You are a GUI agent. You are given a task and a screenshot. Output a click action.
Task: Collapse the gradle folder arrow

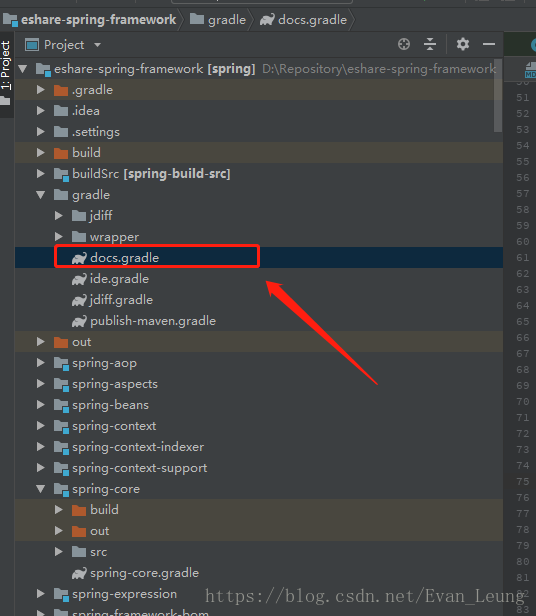pyautogui.click(x=40, y=195)
